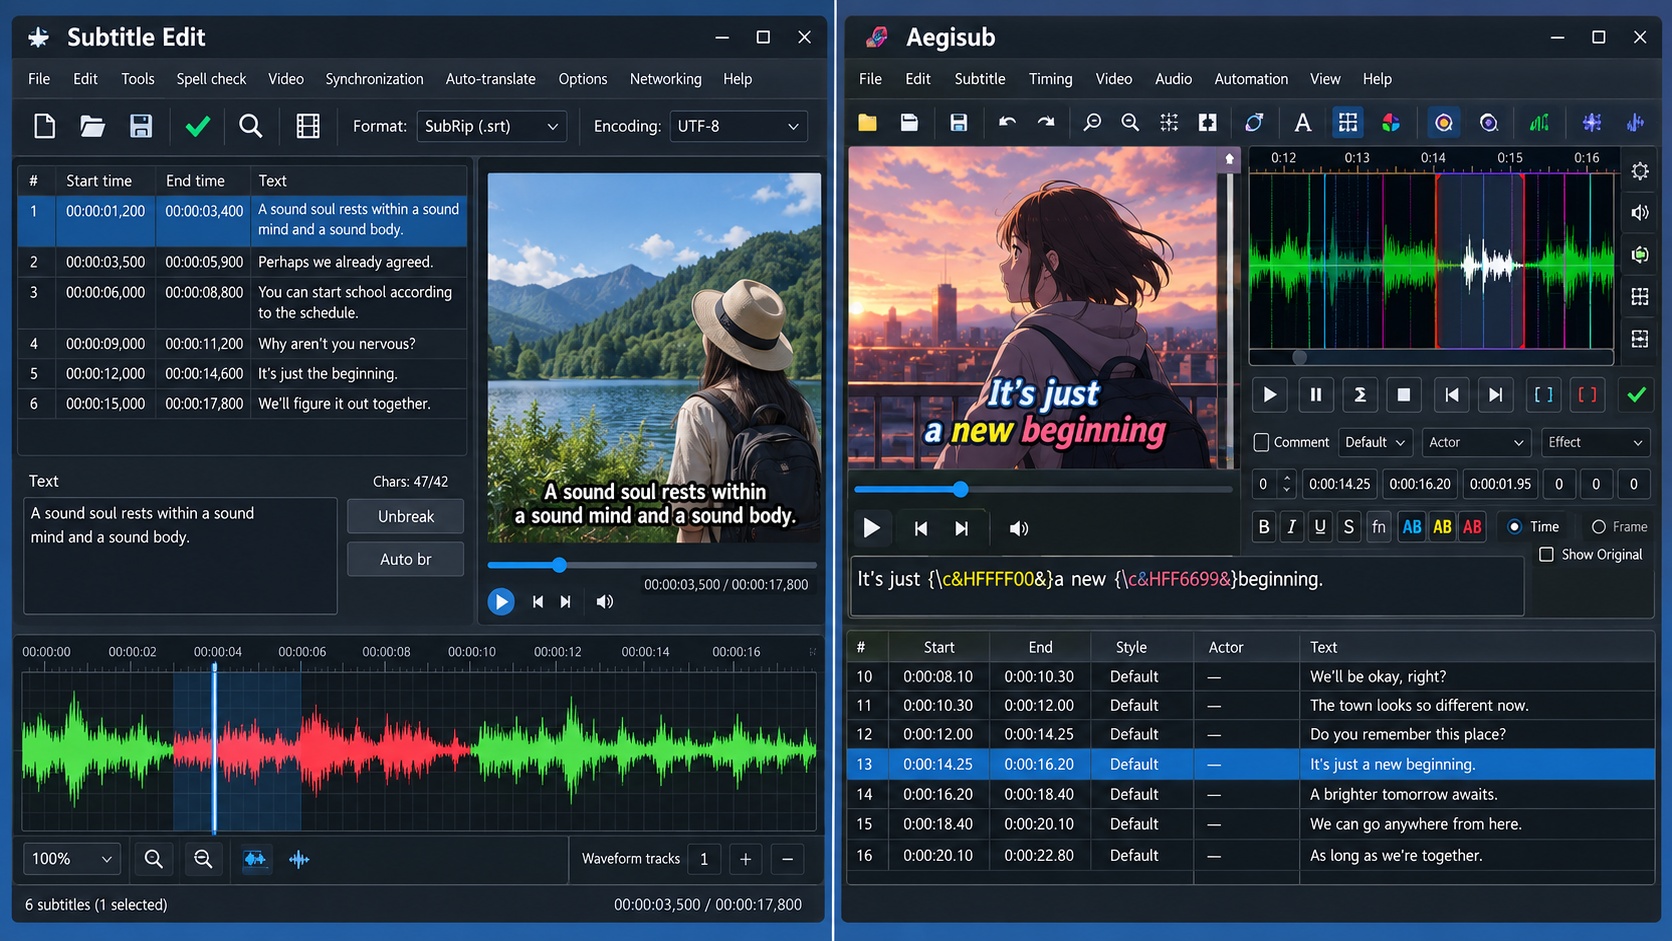The height and width of the screenshot is (941, 1672).
Task: Click the sigma icon in Aegisub audio controls
Action: [x=1360, y=395]
